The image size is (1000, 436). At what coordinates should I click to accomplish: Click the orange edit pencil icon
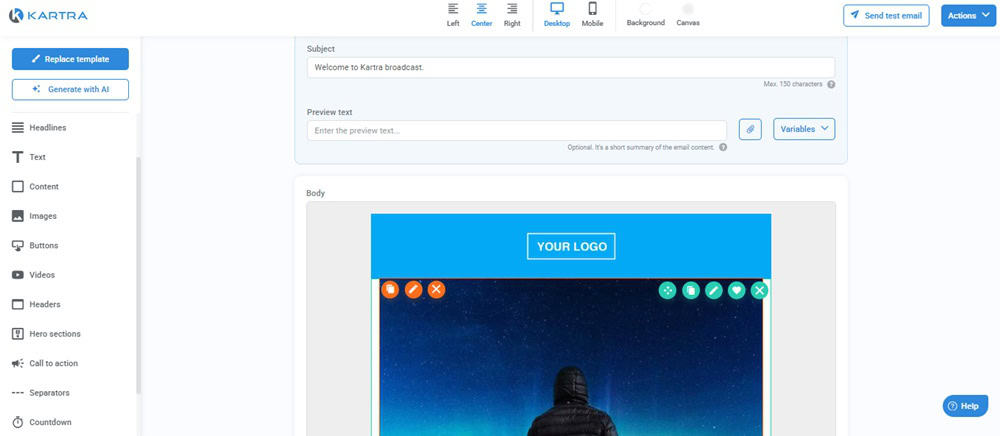pos(413,289)
